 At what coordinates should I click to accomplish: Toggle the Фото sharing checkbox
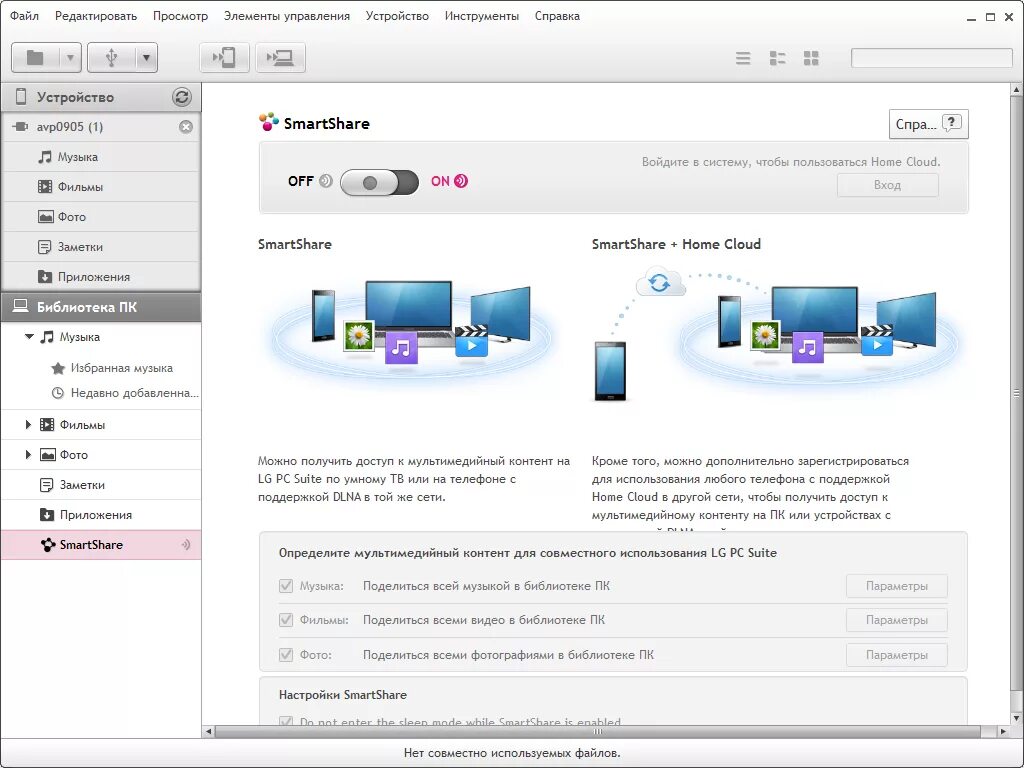coord(286,654)
